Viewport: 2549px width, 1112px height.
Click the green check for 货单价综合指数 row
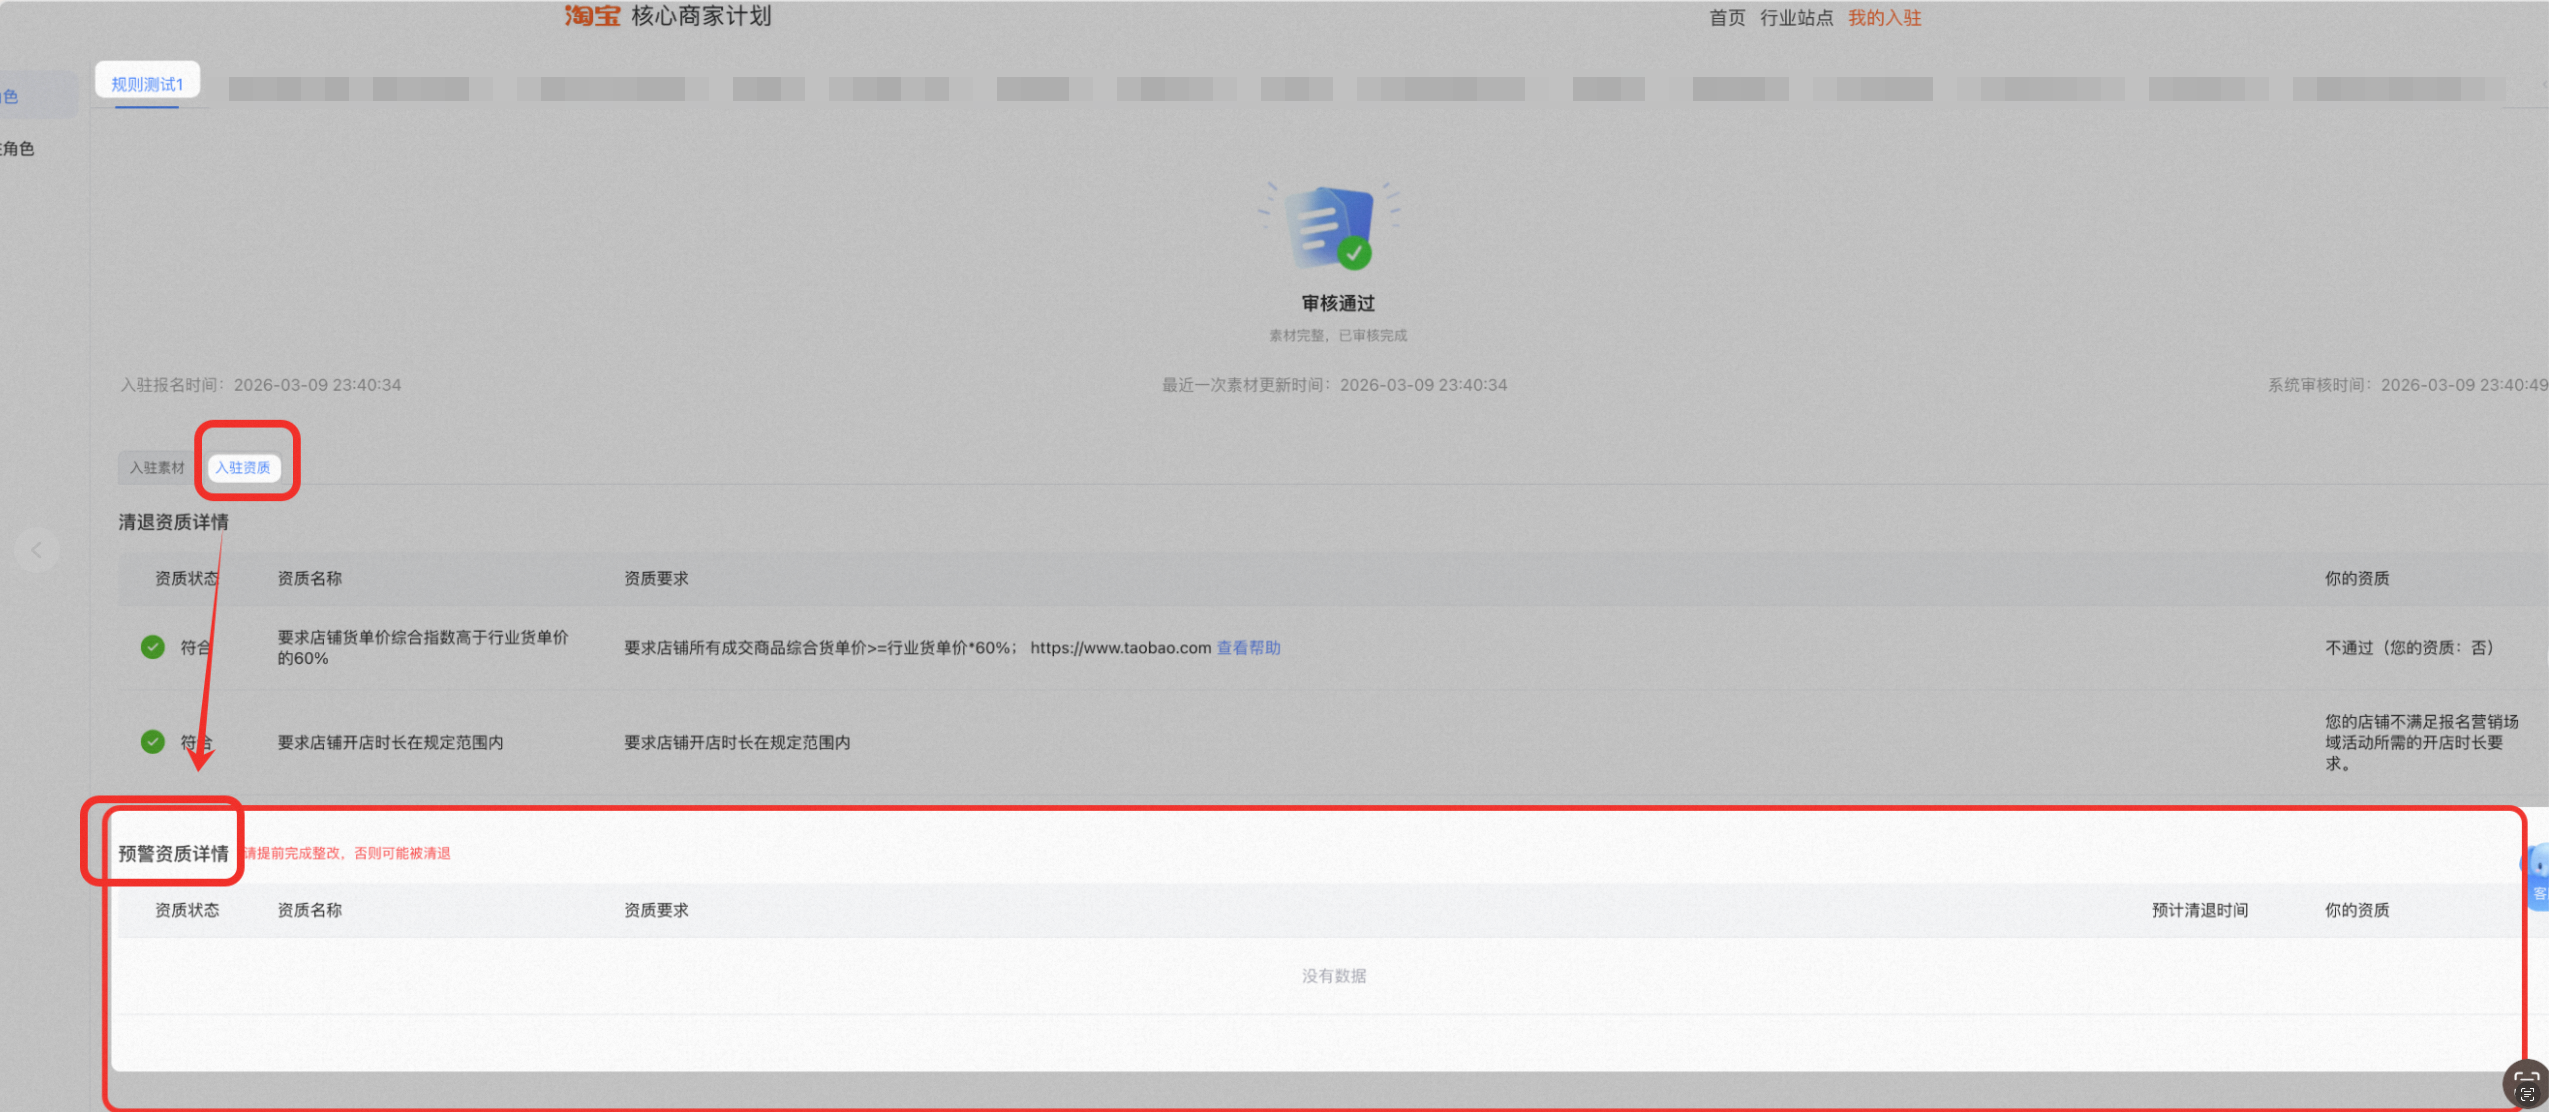[152, 647]
